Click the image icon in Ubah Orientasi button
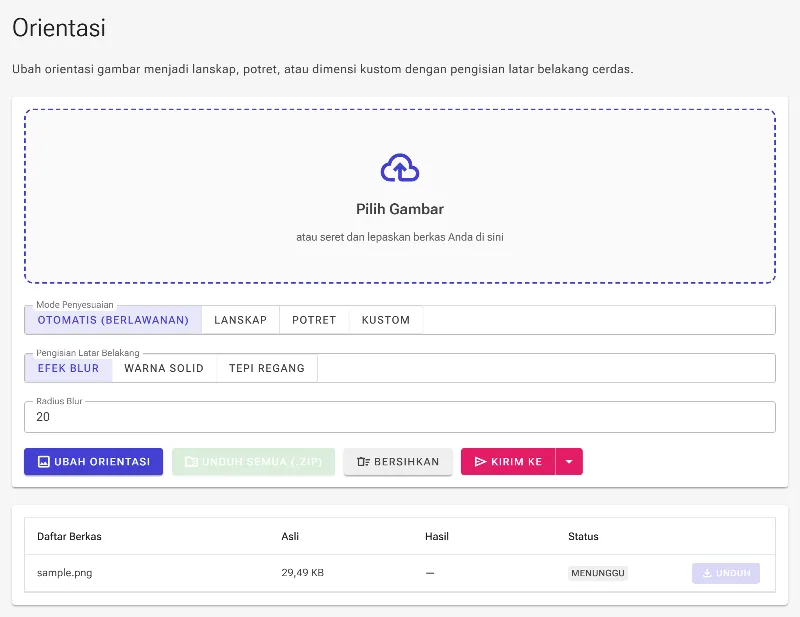This screenshot has width=800, height=617. 44,462
